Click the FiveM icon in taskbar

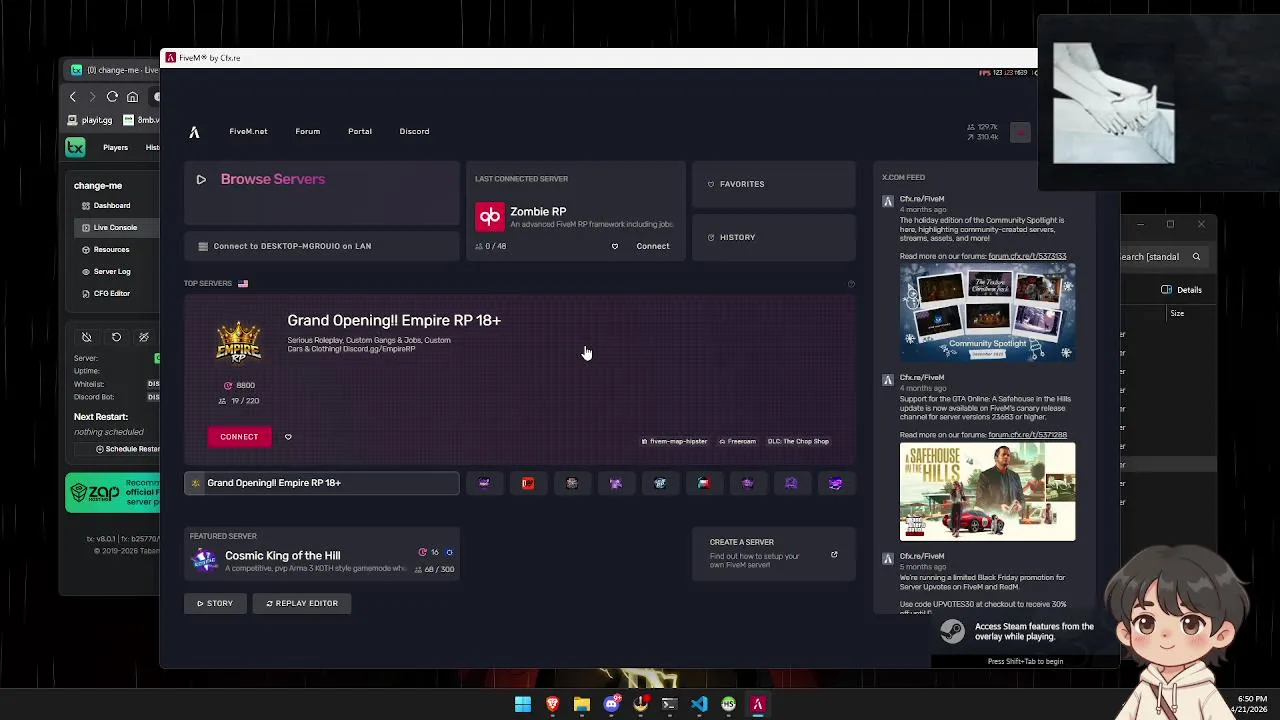[757, 704]
